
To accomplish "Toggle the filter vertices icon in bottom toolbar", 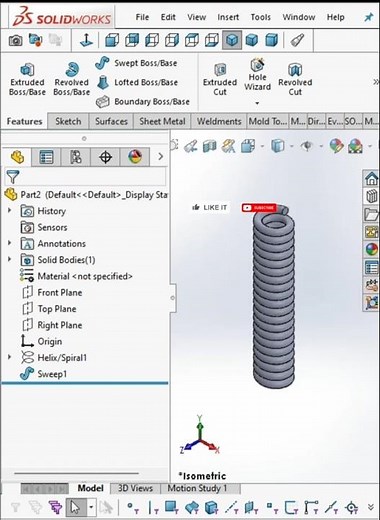I will [133, 508].
